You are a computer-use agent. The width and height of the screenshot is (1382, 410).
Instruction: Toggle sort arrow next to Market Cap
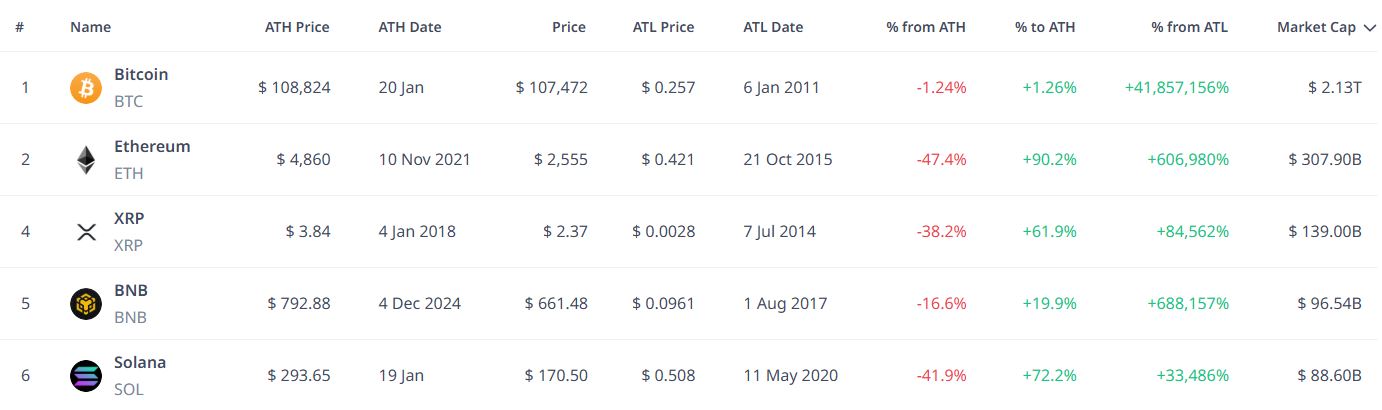(1369, 28)
